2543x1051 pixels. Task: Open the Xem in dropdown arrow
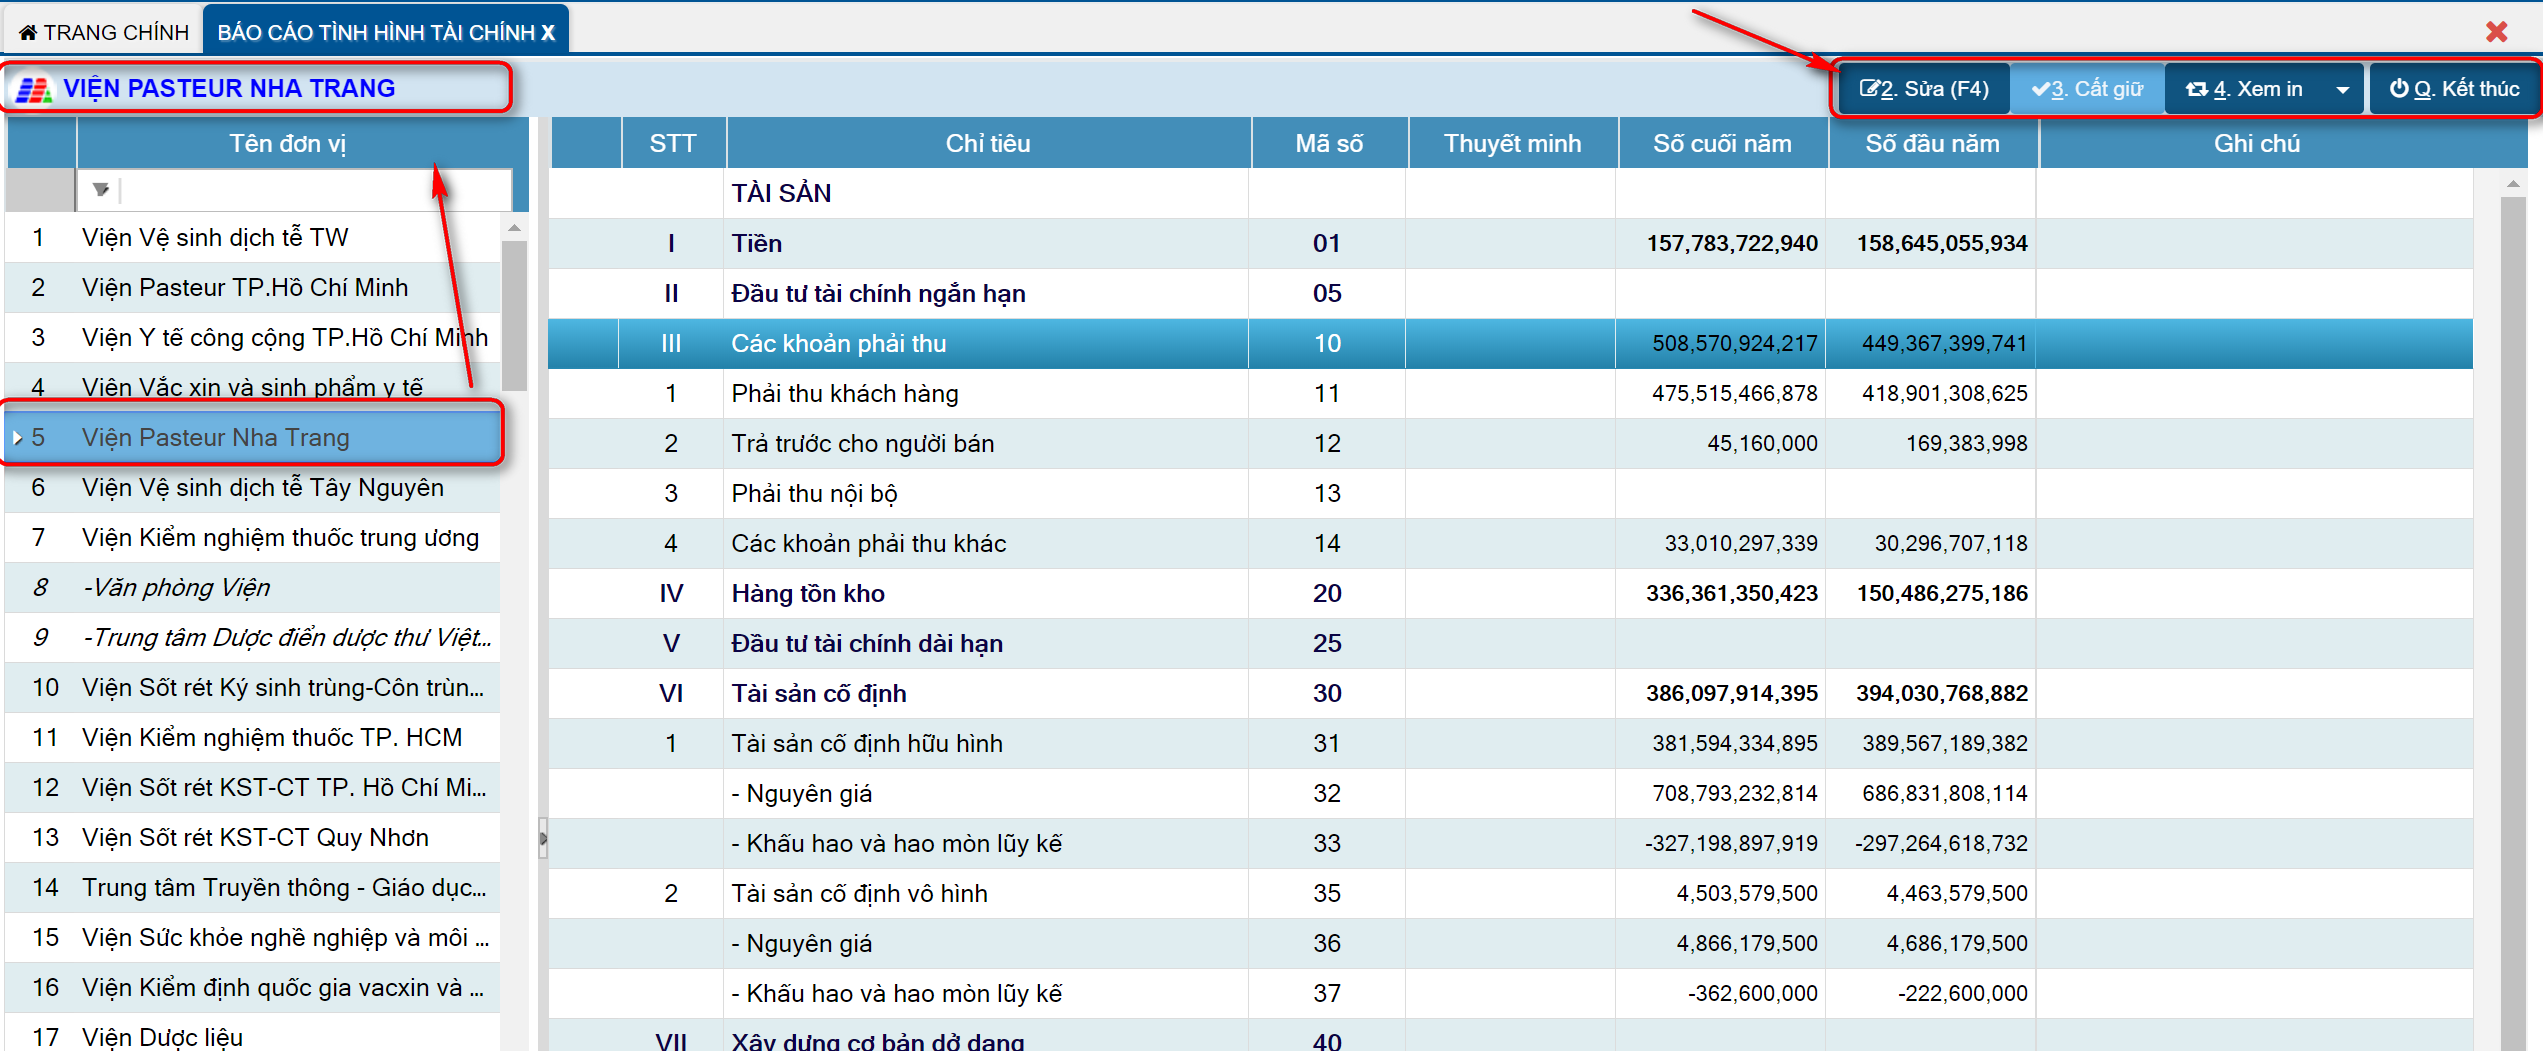click(2342, 90)
